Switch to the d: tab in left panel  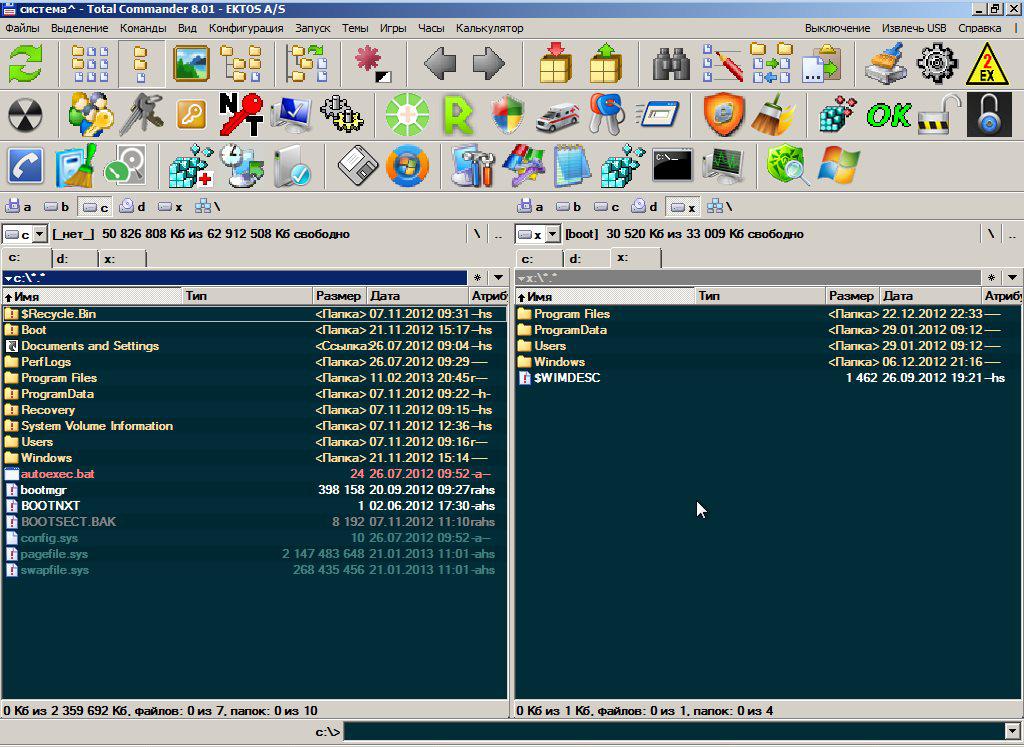click(x=74, y=259)
